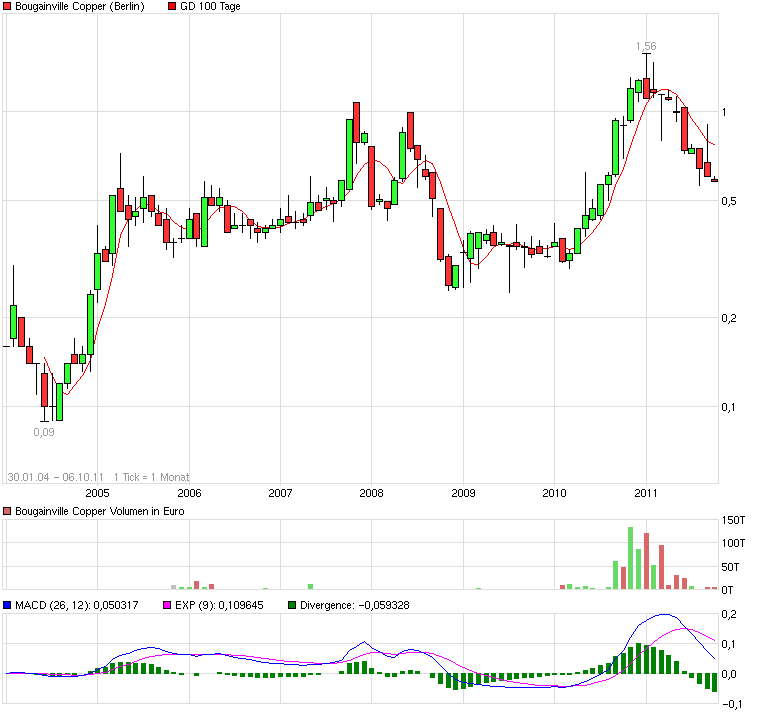Click the date range '30.01.04 – 06.10.11' text
760x712 pixels.
56,477
